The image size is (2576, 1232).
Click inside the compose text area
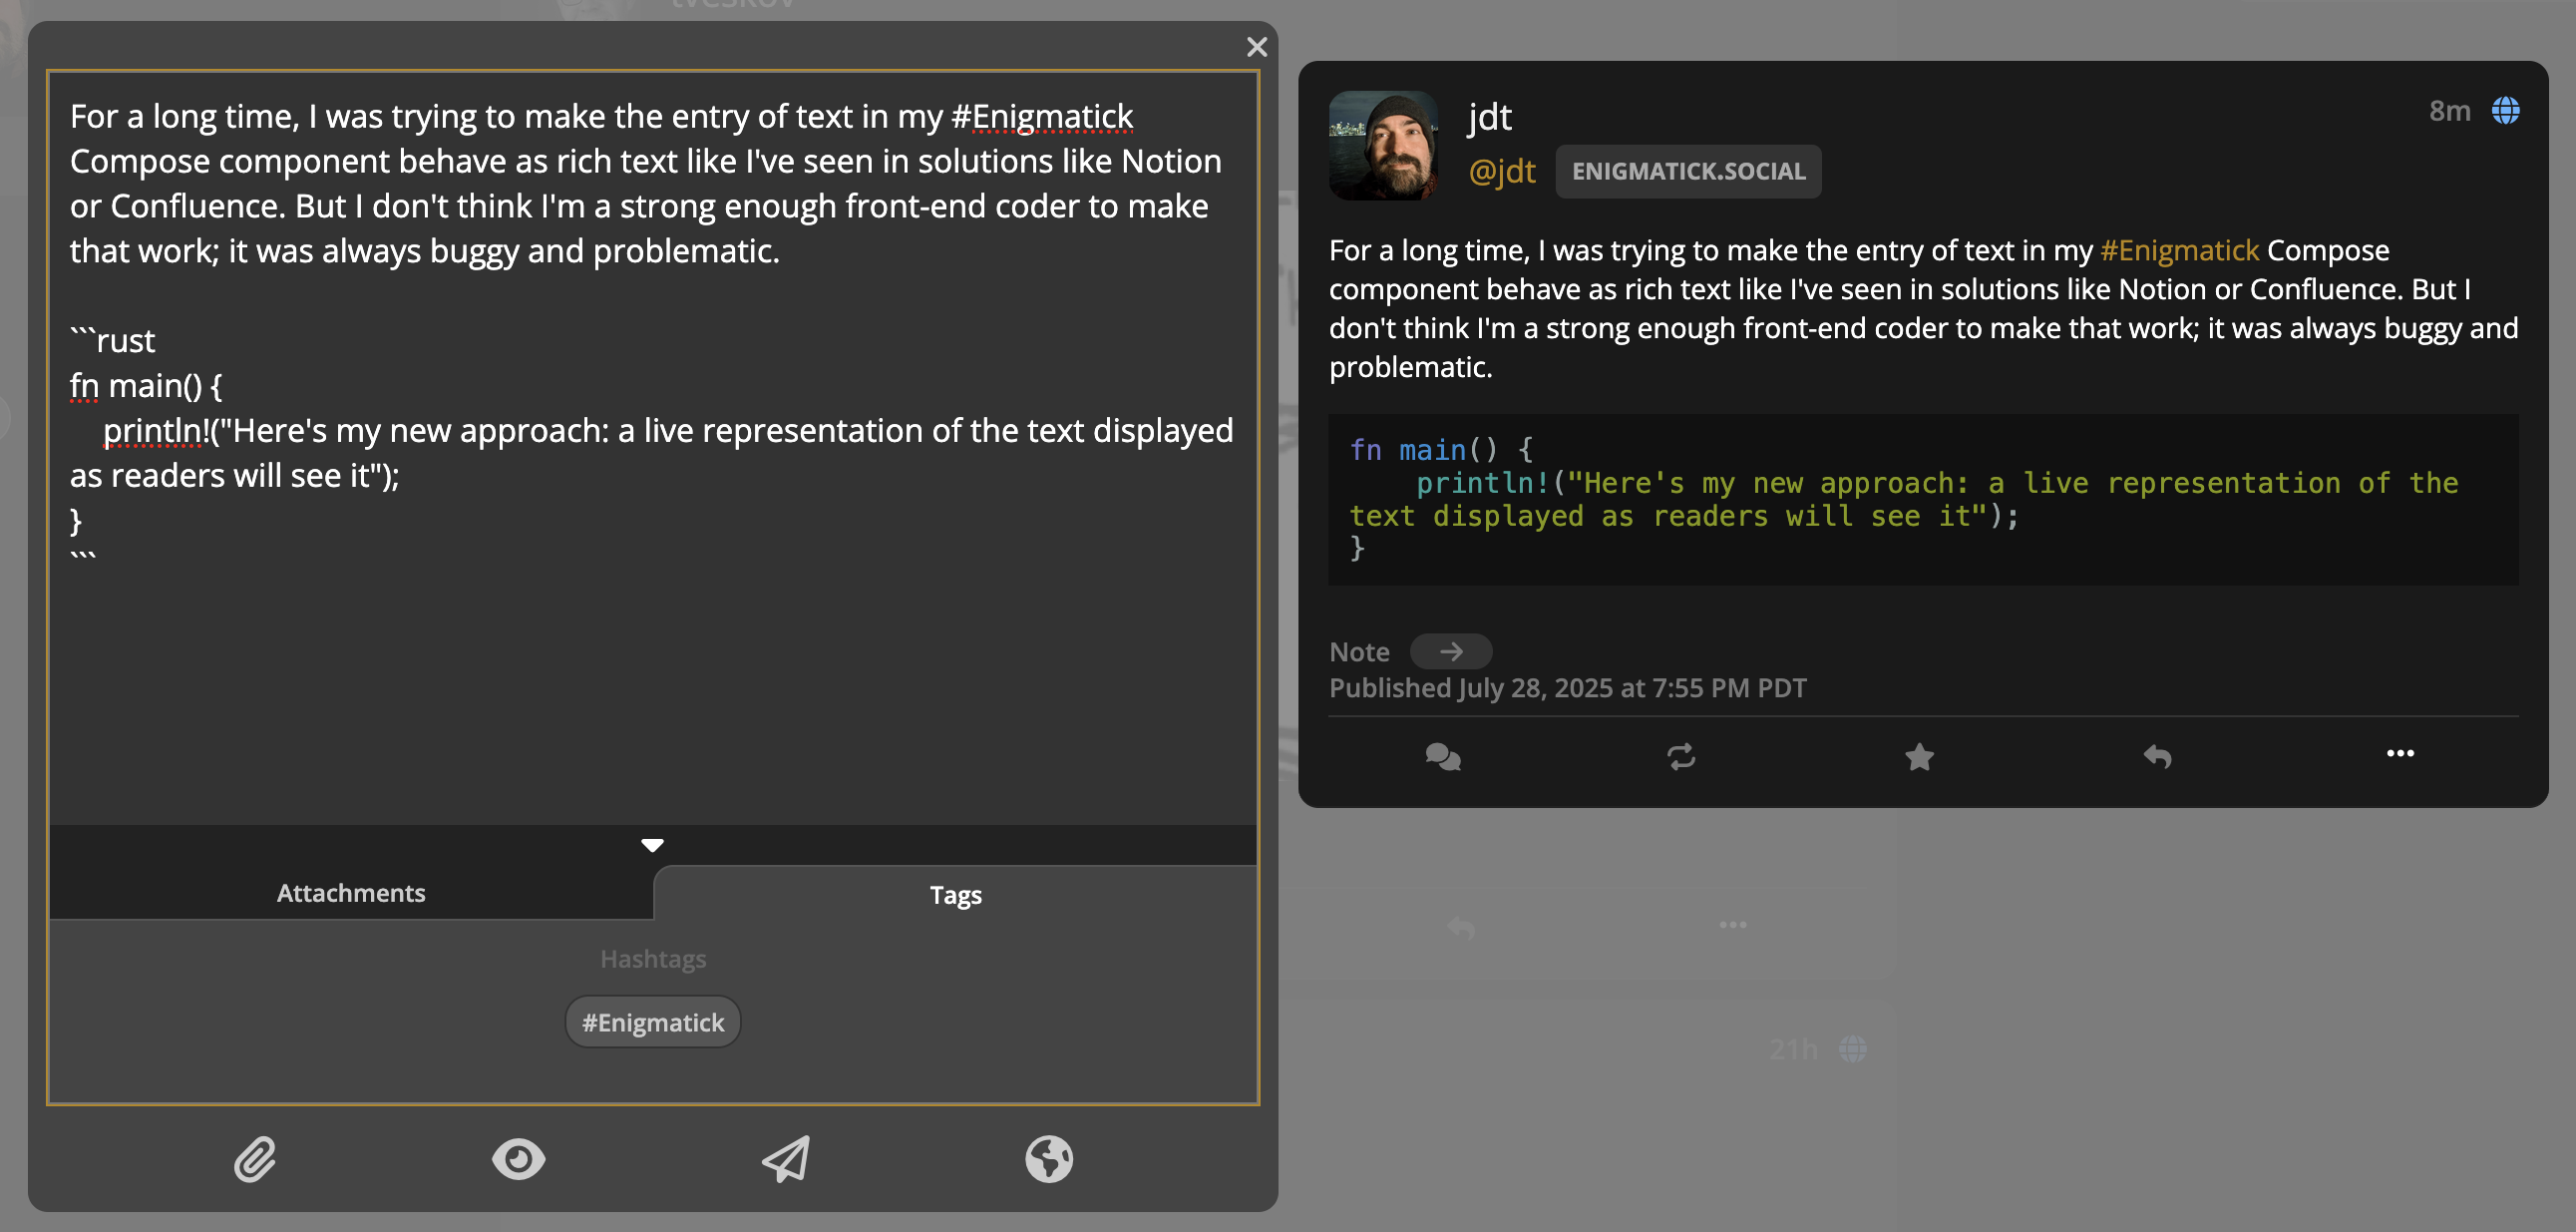[x=650, y=680]
